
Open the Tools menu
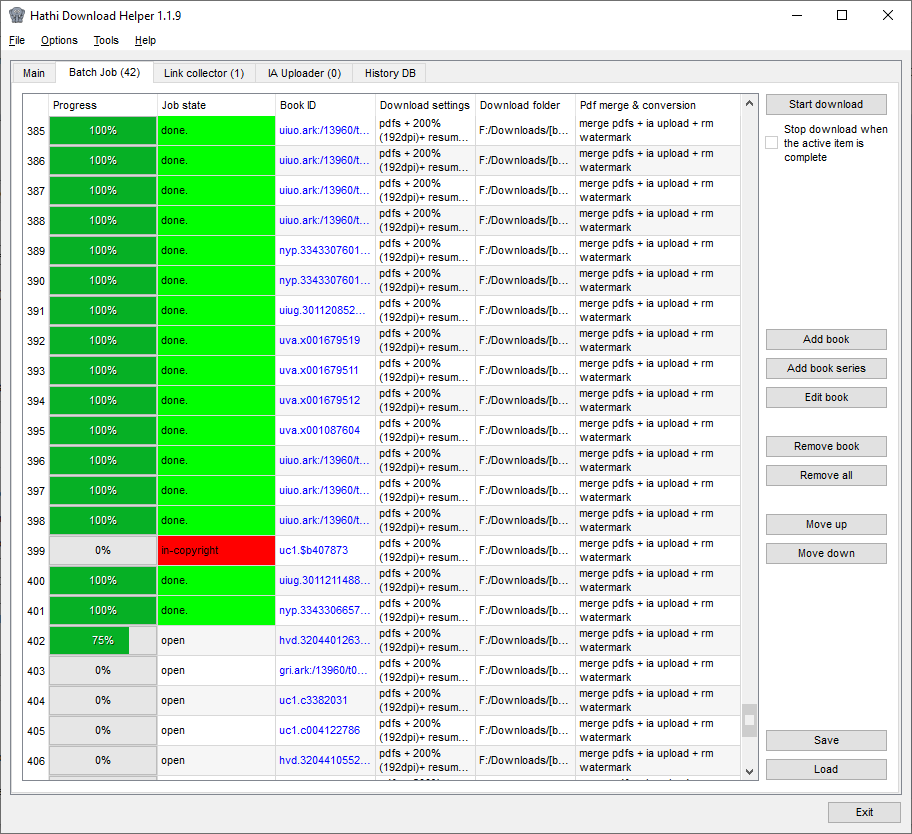tap(106, 40)
